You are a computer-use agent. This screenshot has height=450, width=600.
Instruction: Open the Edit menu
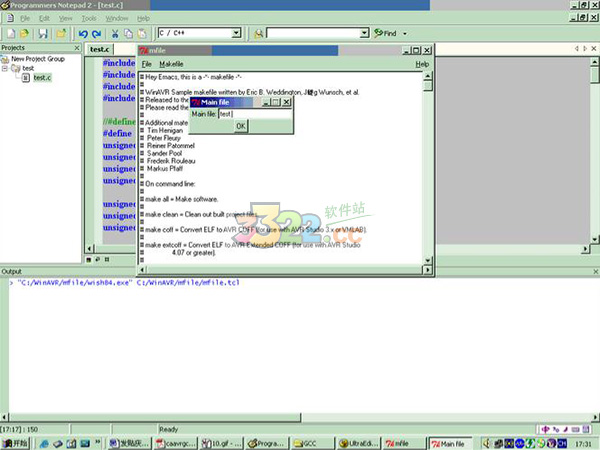[44, 18]
